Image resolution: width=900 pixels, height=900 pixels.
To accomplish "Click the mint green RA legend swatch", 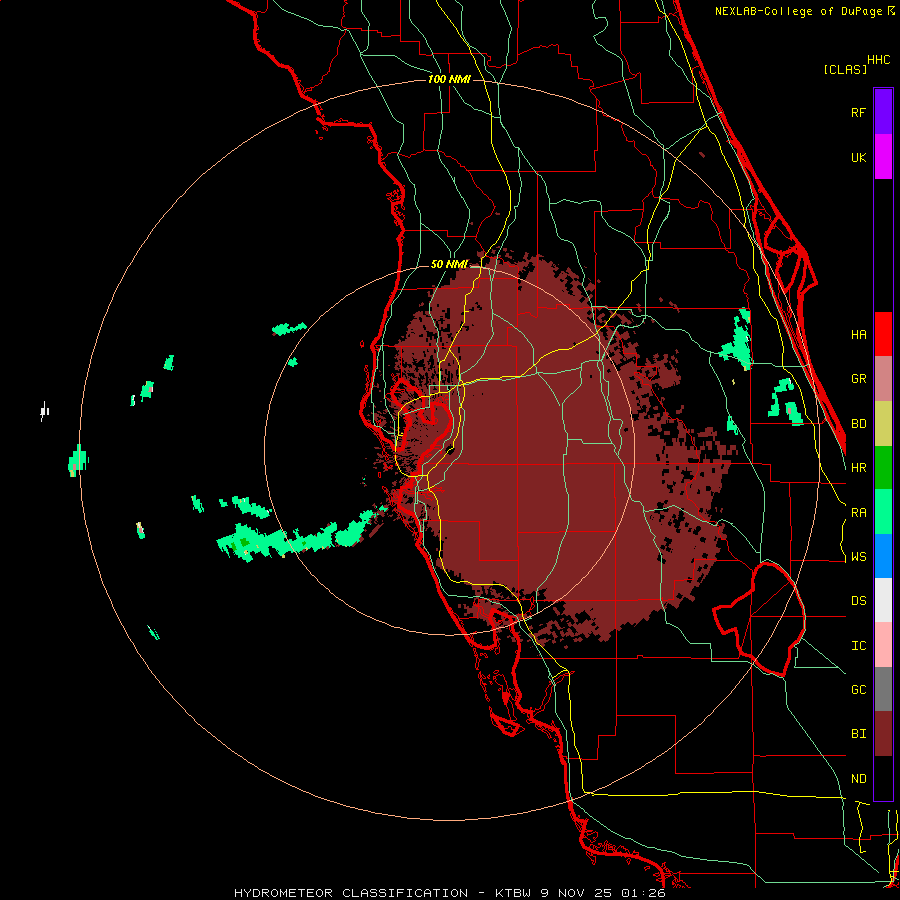I will click(x=883, y=512).
